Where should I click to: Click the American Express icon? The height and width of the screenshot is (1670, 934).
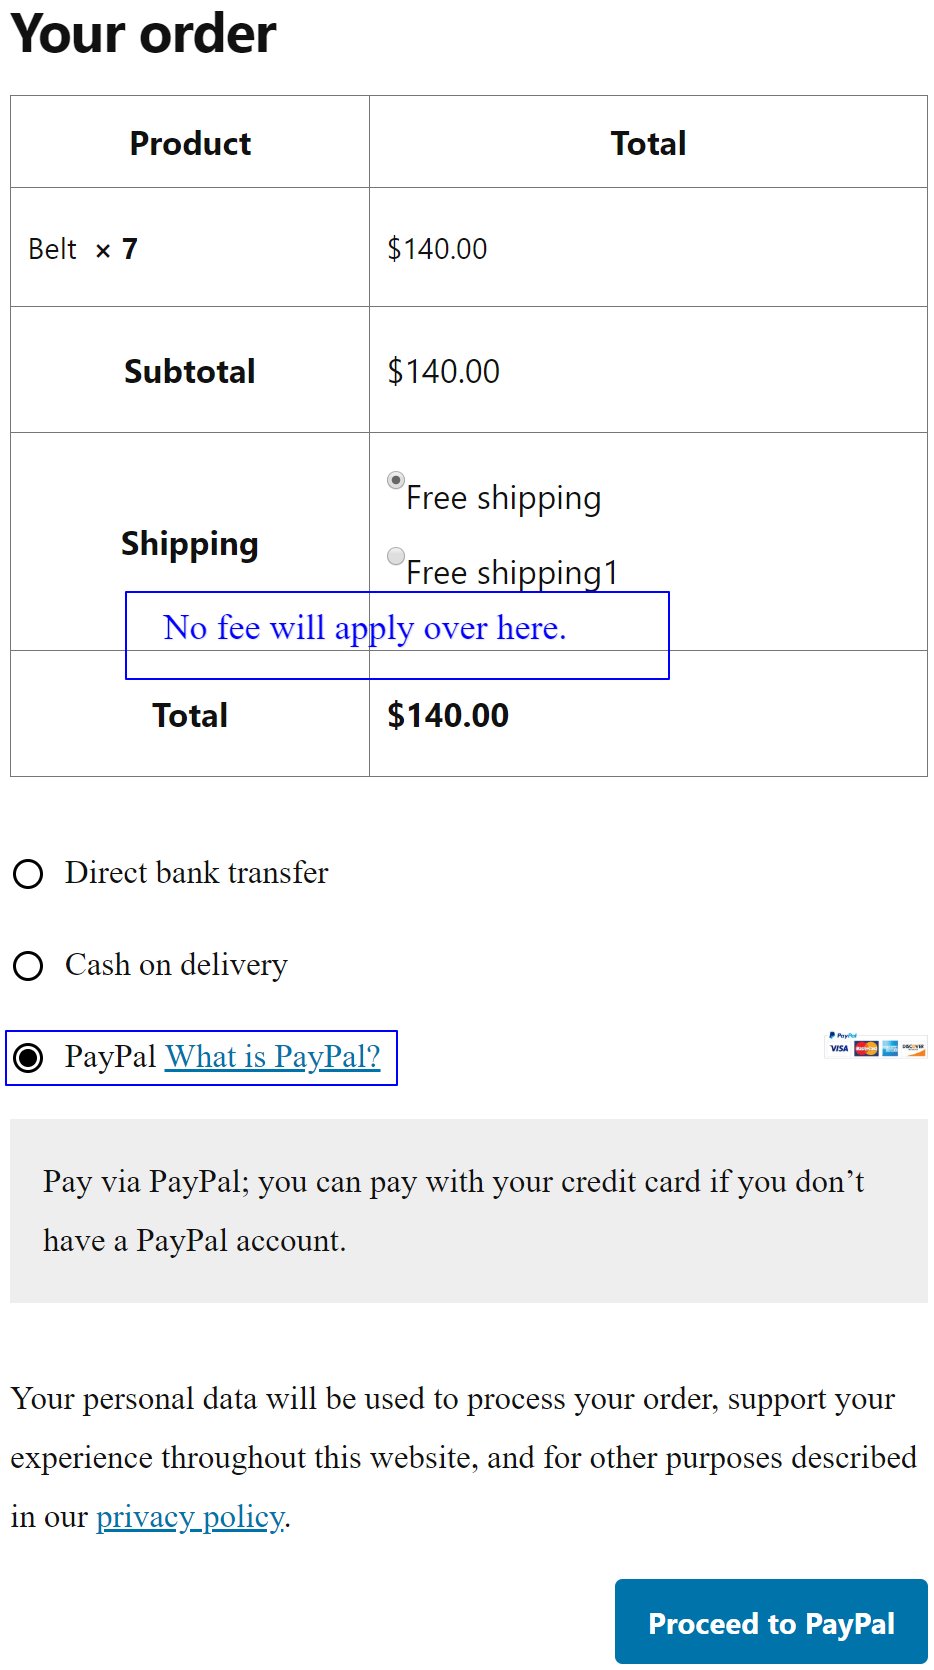[x=890, y=1048]
